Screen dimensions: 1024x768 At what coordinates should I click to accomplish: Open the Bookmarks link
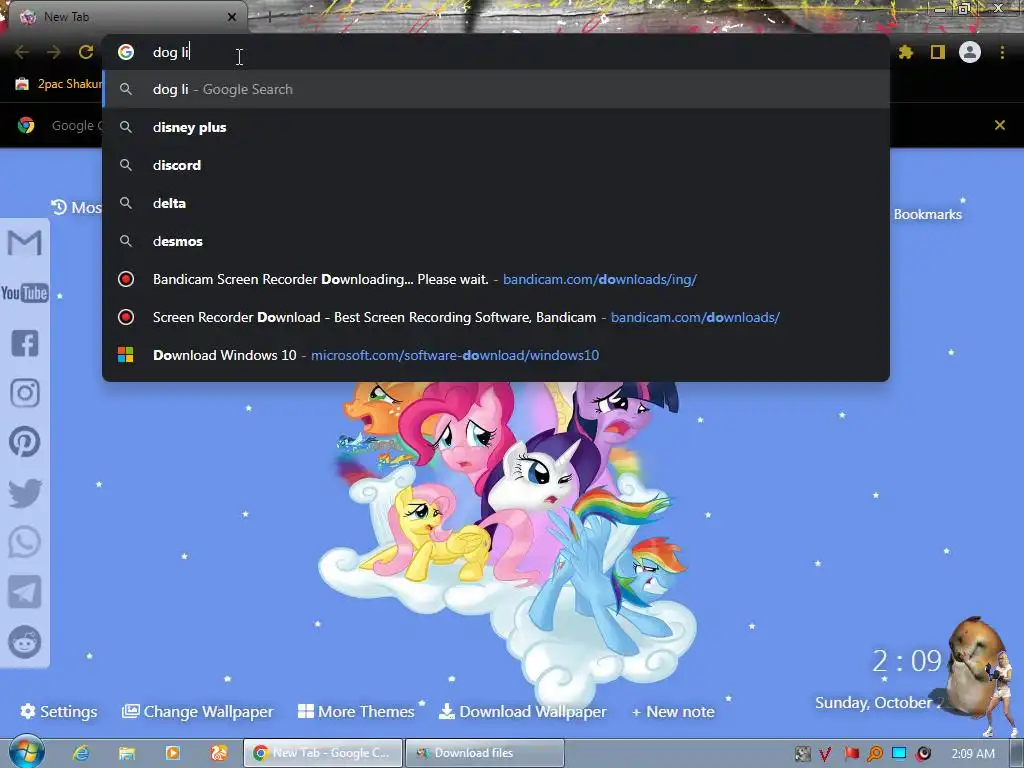(x=927, y=214)
